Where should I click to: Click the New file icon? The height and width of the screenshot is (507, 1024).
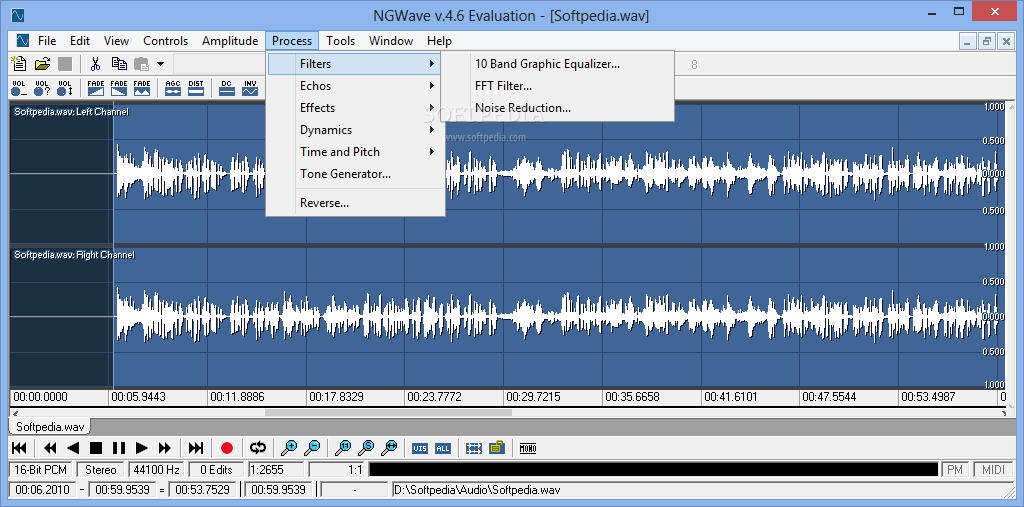(x=19, y=64)
